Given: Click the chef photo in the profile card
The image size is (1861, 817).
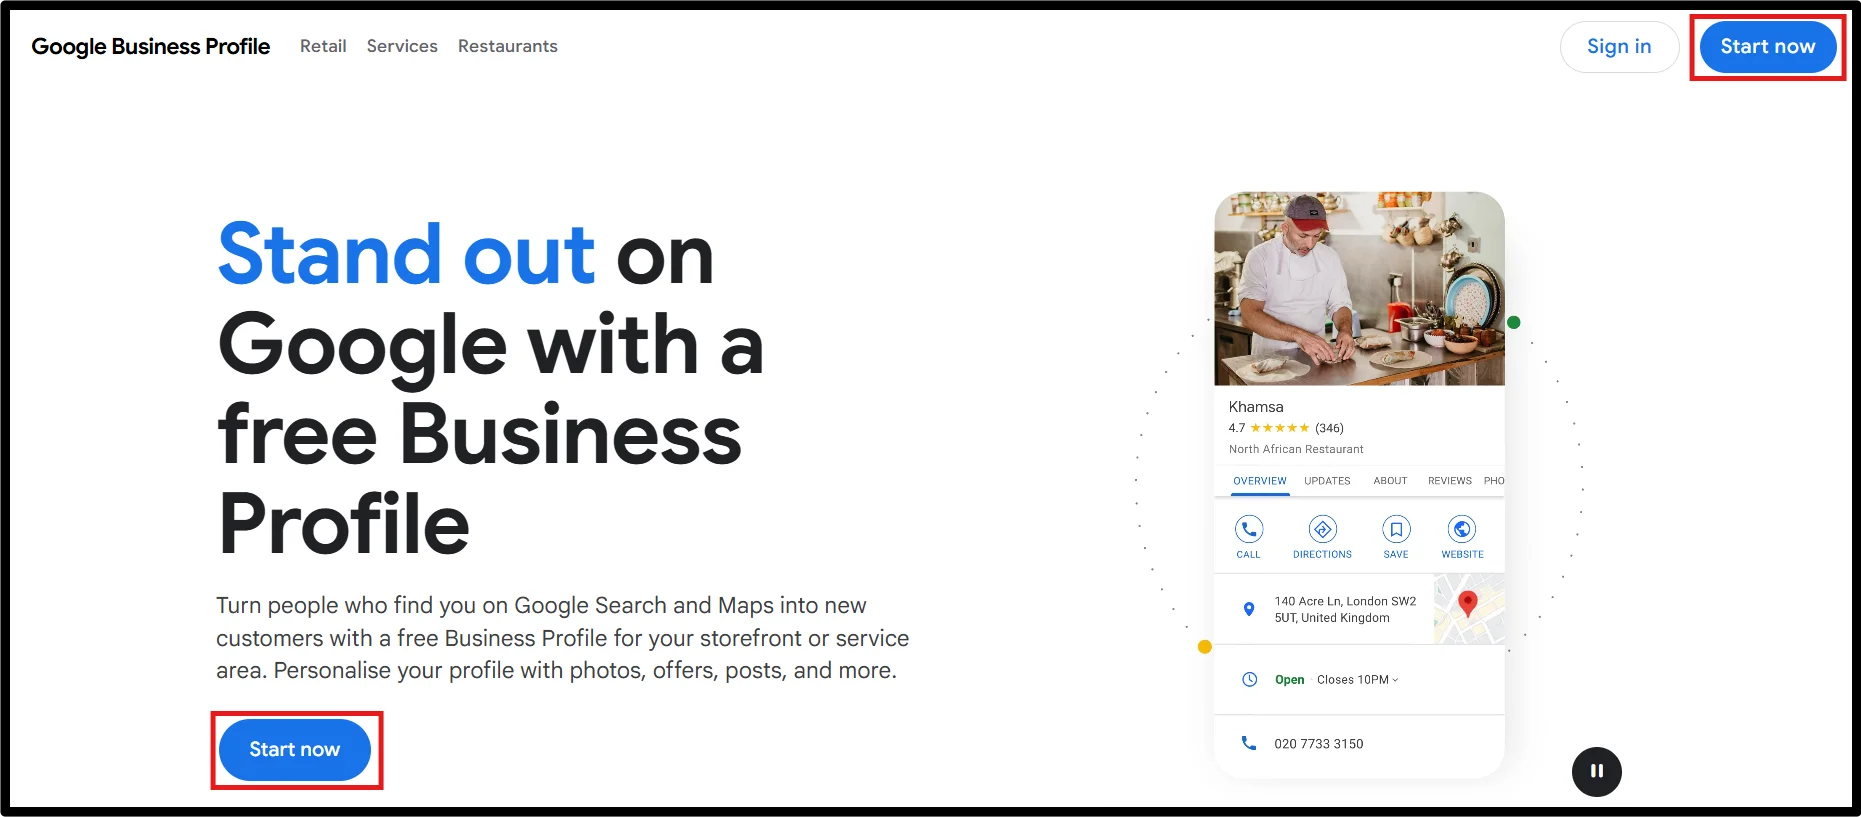Looking at the screenshot, I should pyautogui.click(x=1359, y=289).
